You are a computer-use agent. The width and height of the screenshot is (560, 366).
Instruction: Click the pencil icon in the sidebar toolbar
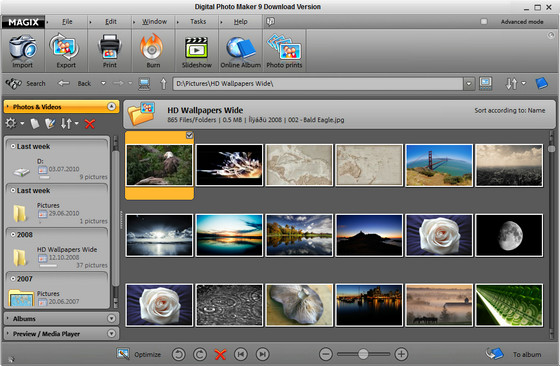coord(50,124)
